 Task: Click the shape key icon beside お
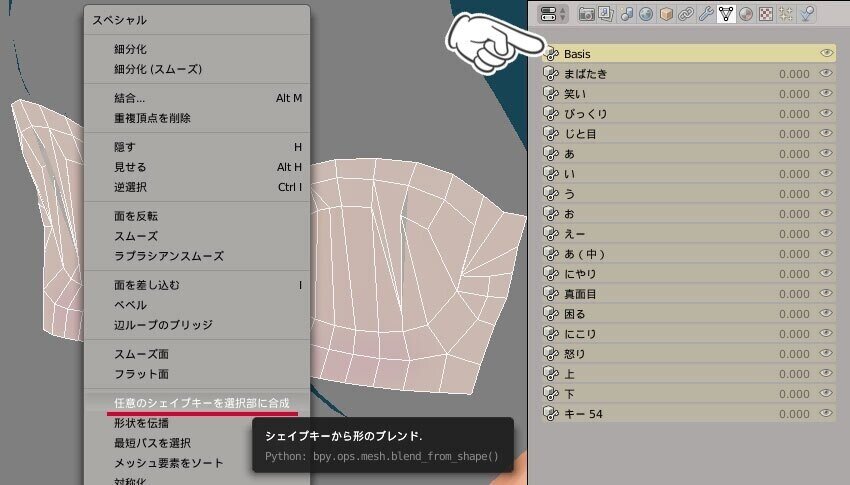point(551,214)
